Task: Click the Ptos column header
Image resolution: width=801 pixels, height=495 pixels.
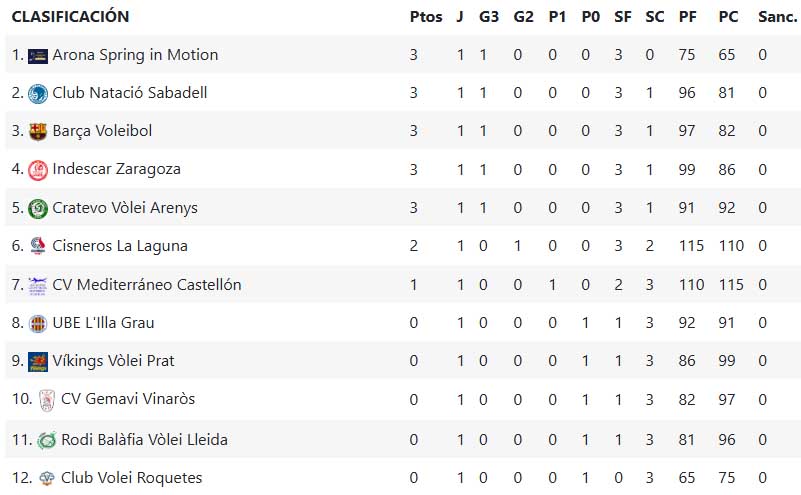Action: point(426,17)
